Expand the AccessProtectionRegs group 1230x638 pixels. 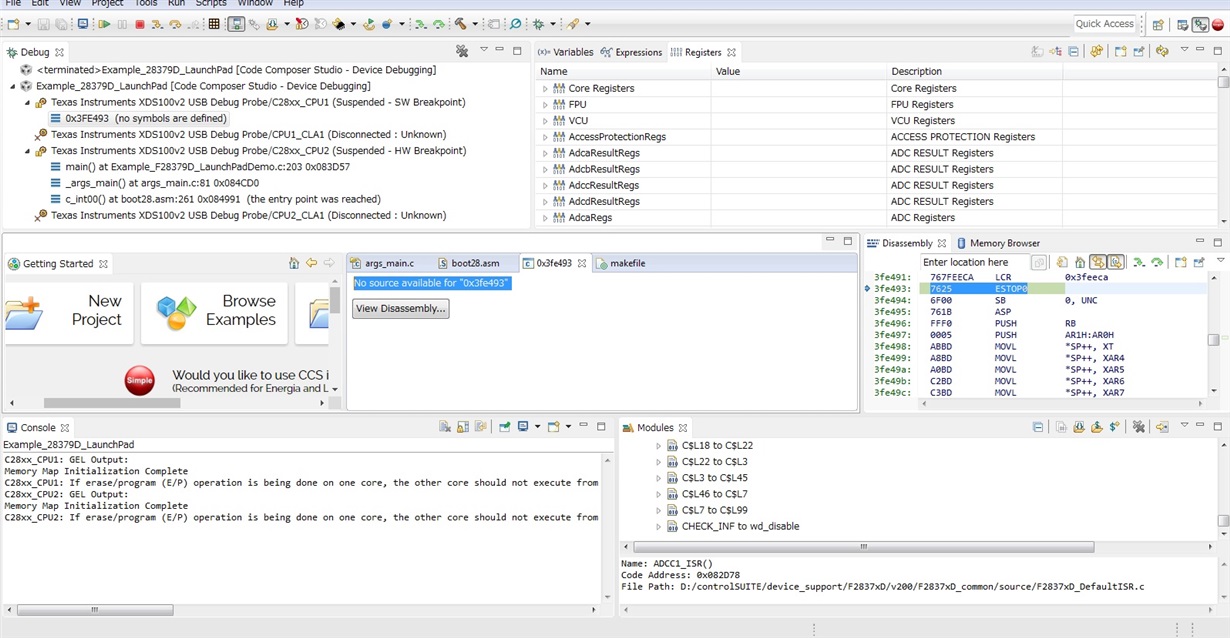point(545,137)
